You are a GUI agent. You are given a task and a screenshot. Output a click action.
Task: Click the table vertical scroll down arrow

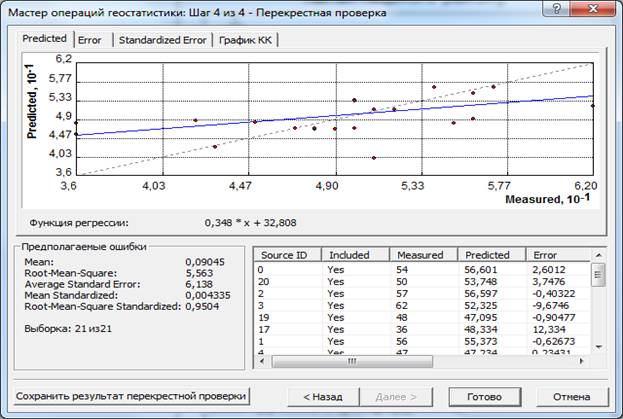click(x=598, y=347)
